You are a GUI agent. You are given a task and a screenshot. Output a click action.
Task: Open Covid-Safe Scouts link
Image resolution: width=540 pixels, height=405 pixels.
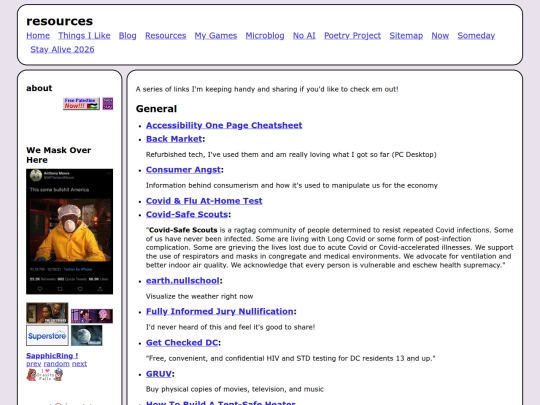[x=187, y=214]
